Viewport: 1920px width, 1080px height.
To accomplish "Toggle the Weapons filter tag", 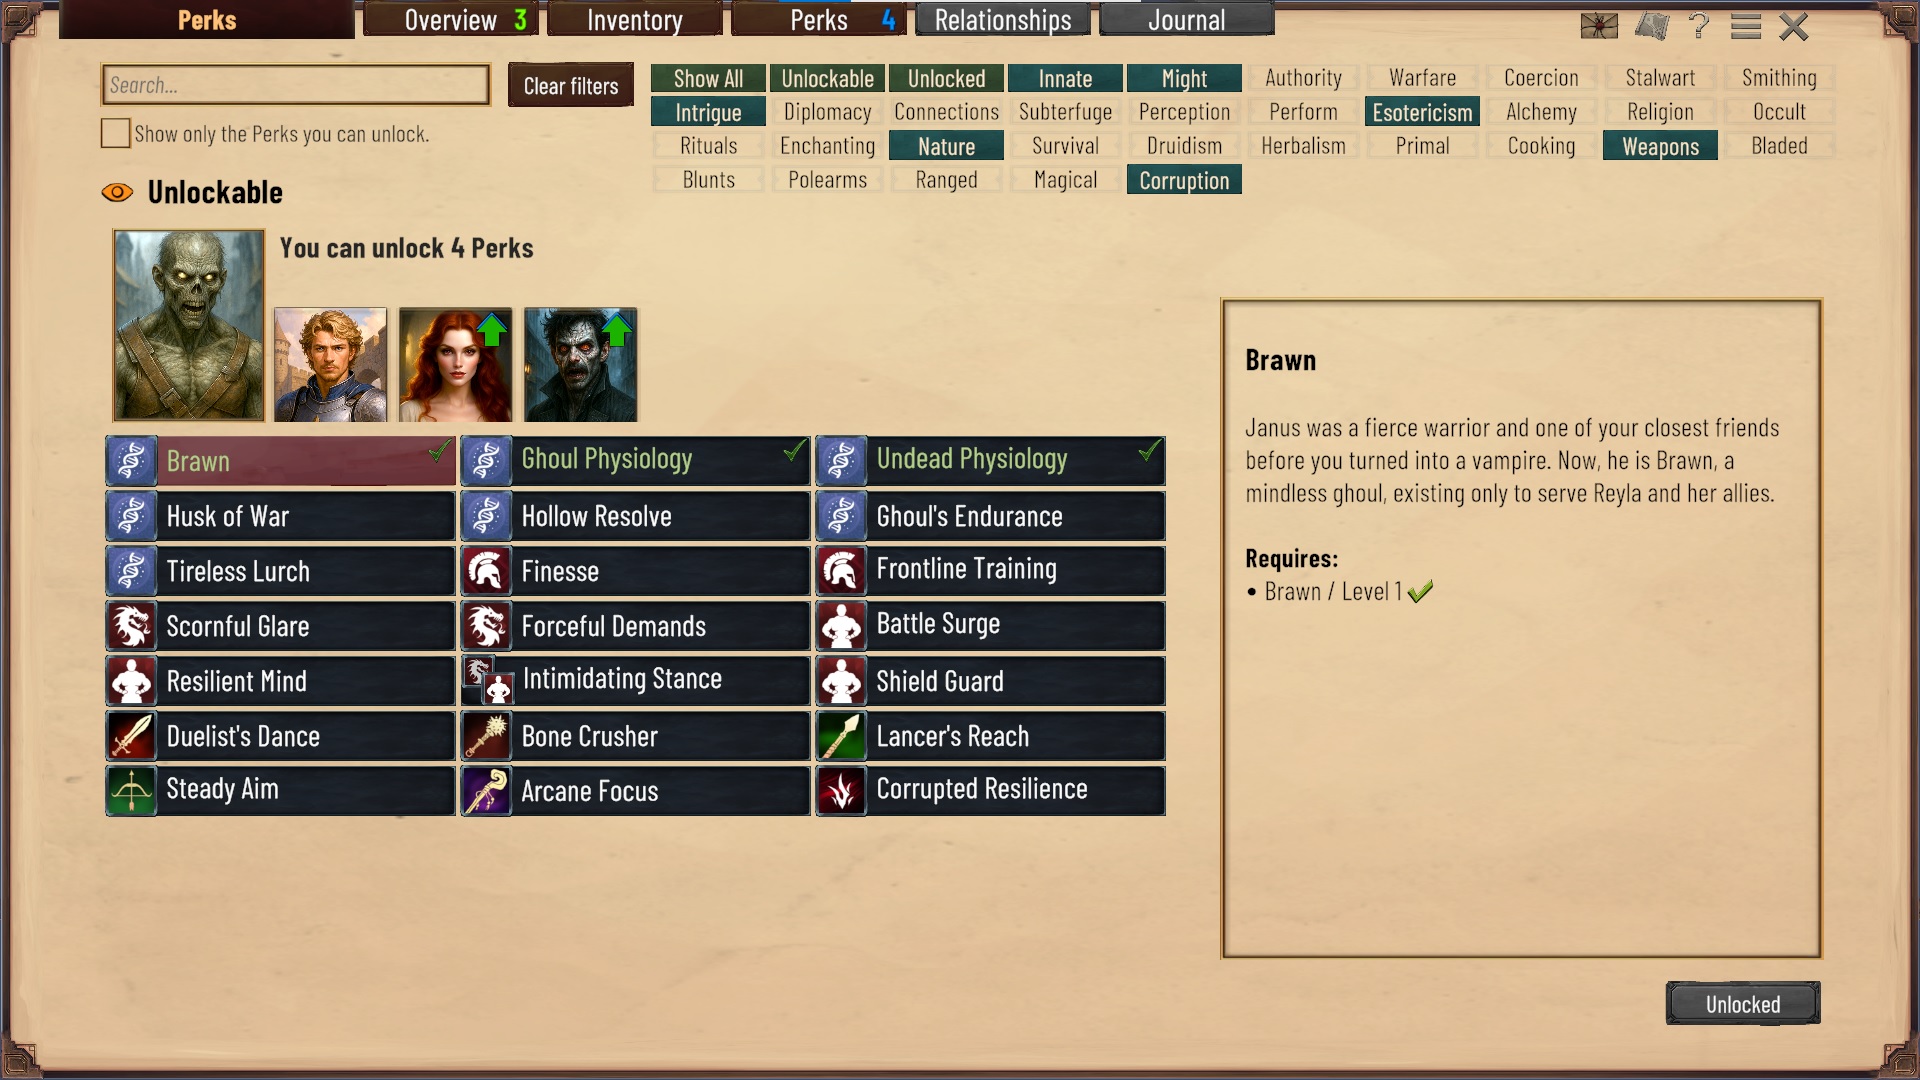I will 1660,146.
